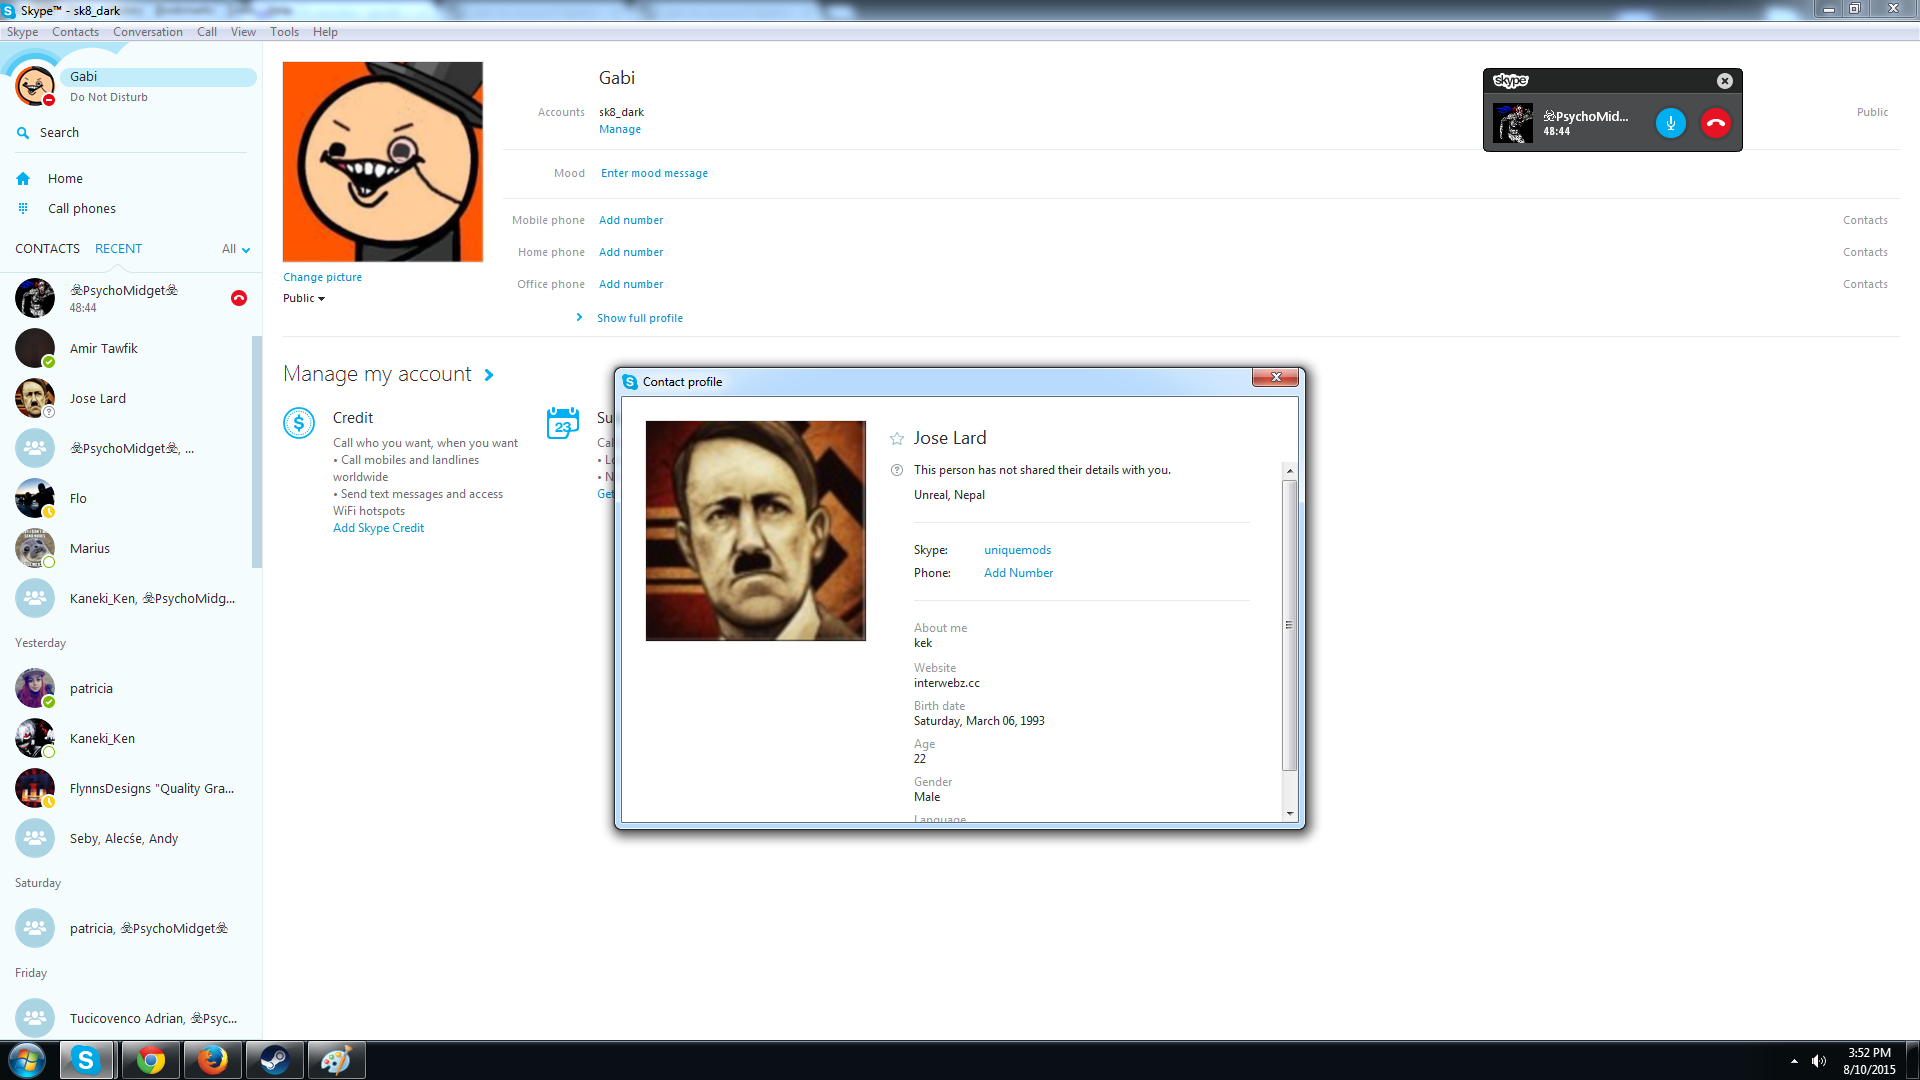
Task: Click Add Skype Credit link
Action: pos(378,528)
